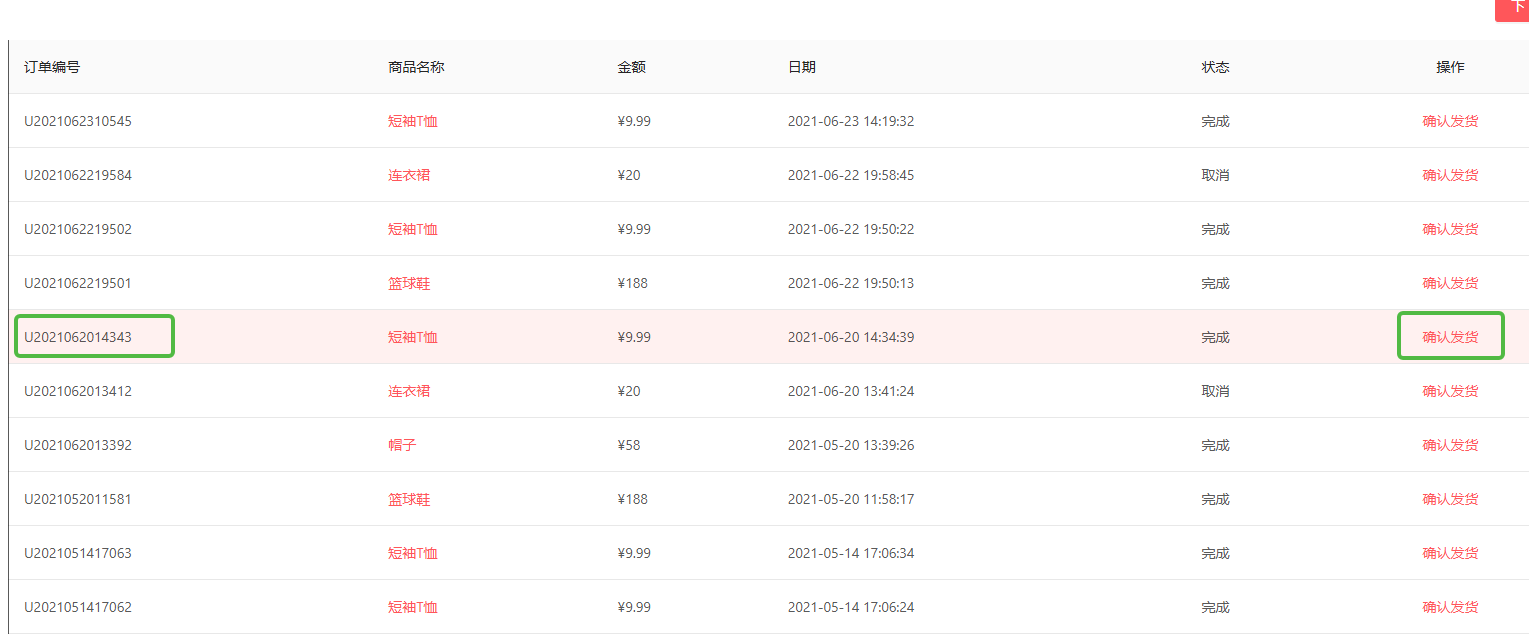Click the 日期 column header

802,67
